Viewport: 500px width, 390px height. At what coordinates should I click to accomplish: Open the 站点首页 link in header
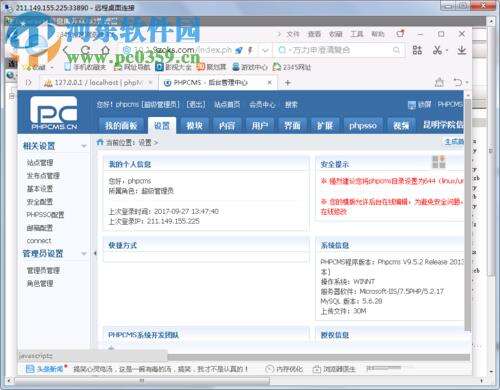click(227, 105)
